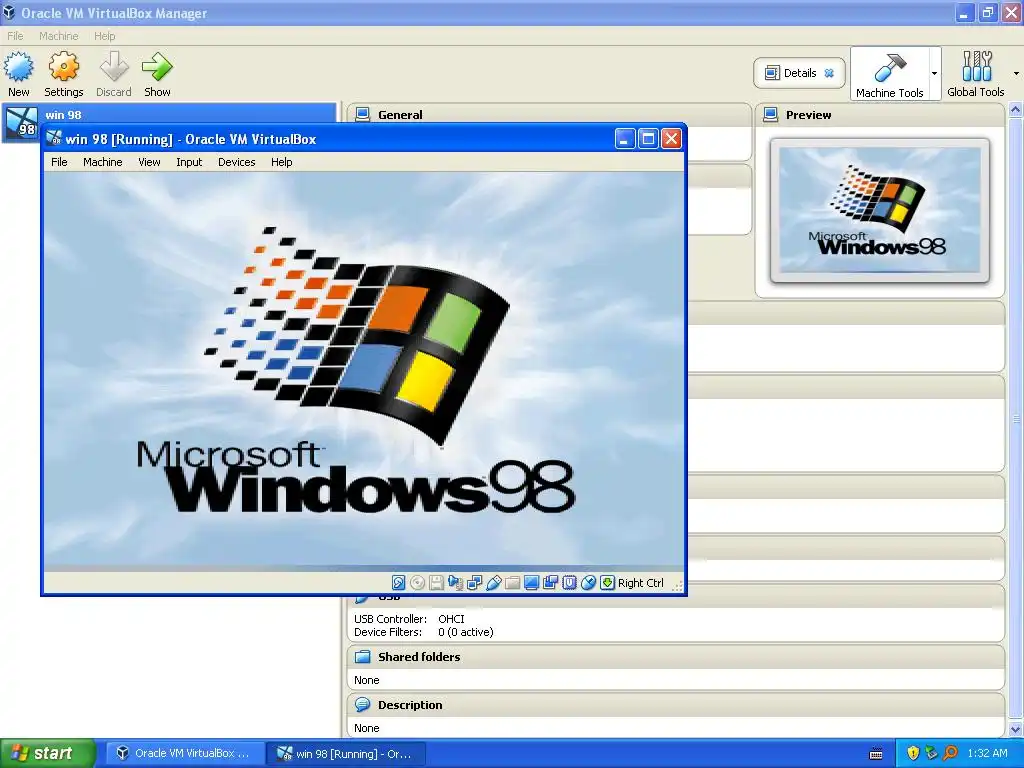Click video capture icon in VM status bar
Image resolution: width=1024 pixels, height=768 pixels.
(x=551, y=583)
